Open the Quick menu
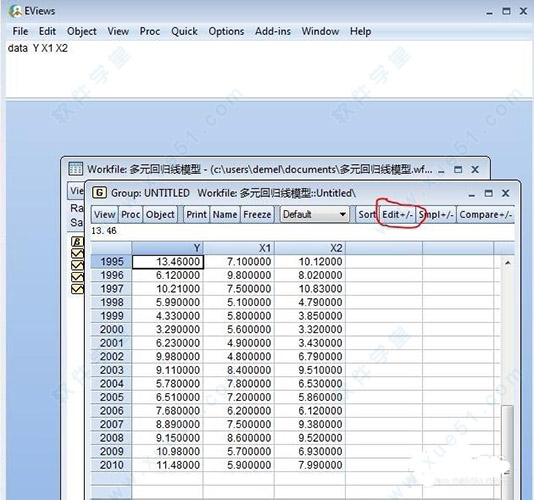This screenshot has width=534, height=500. 184,31
